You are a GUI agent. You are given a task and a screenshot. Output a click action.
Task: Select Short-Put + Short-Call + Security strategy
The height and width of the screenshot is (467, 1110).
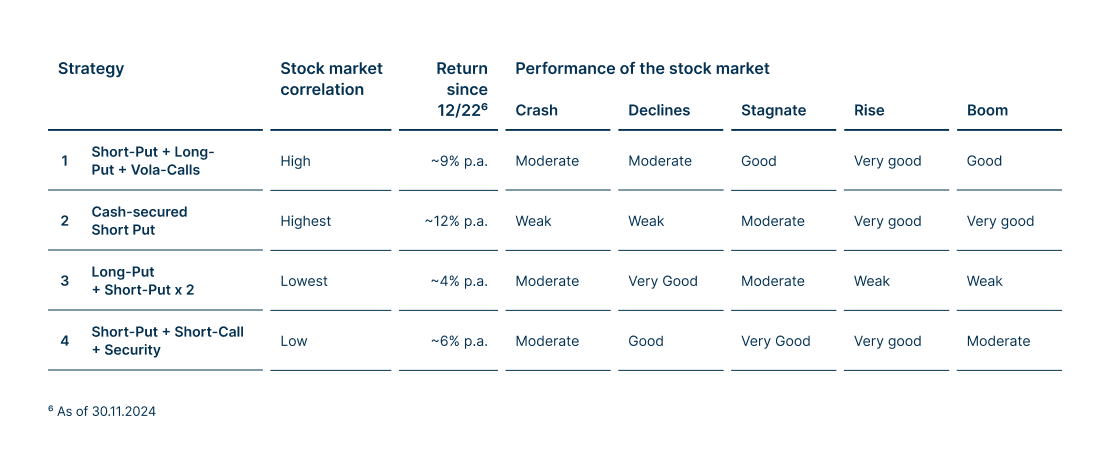tap(168, 341)
